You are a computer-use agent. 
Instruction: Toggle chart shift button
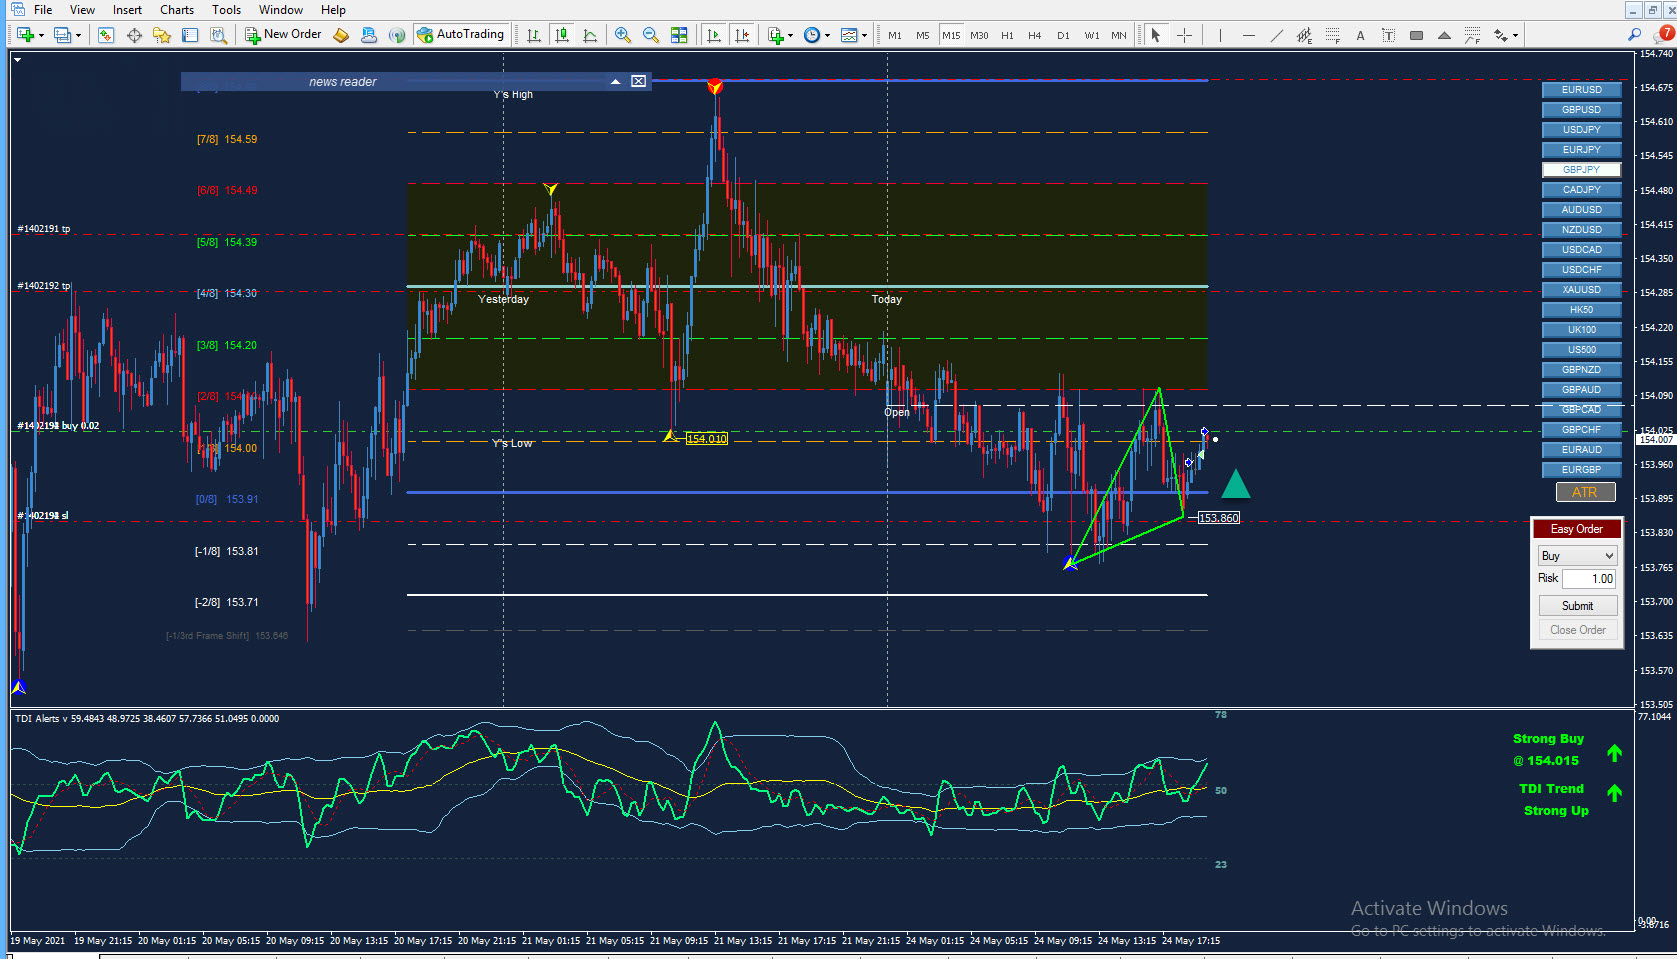pyautogui.click(x=742, y=35)
